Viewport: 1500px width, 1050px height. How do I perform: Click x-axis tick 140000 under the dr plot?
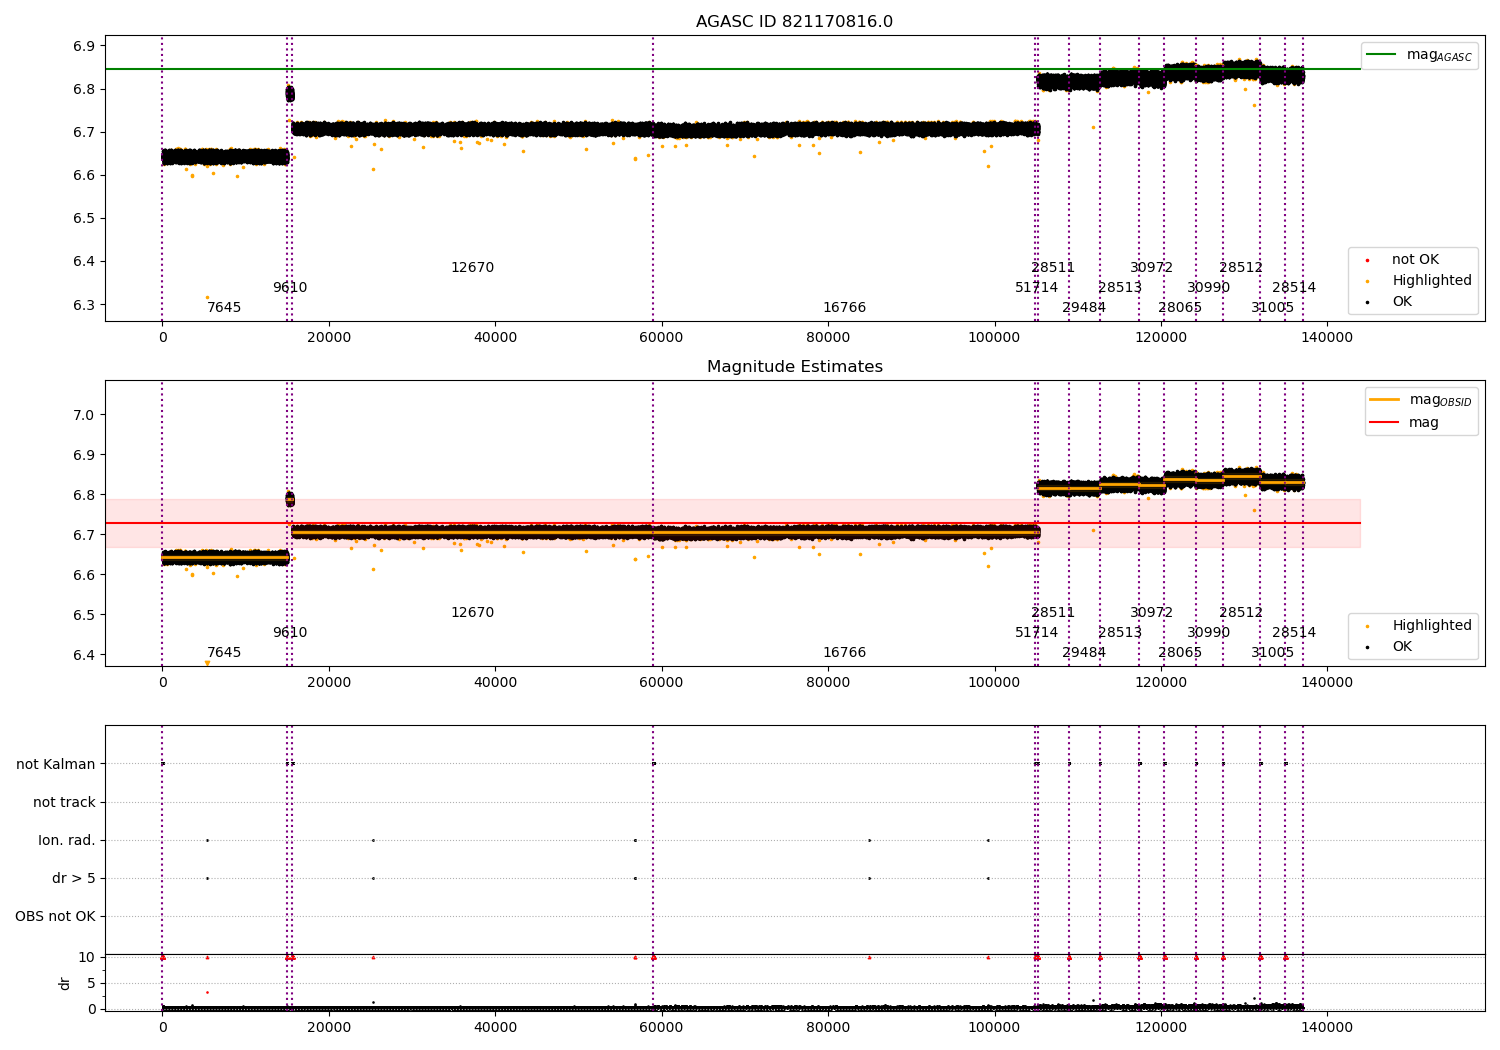[1327, 1027]
